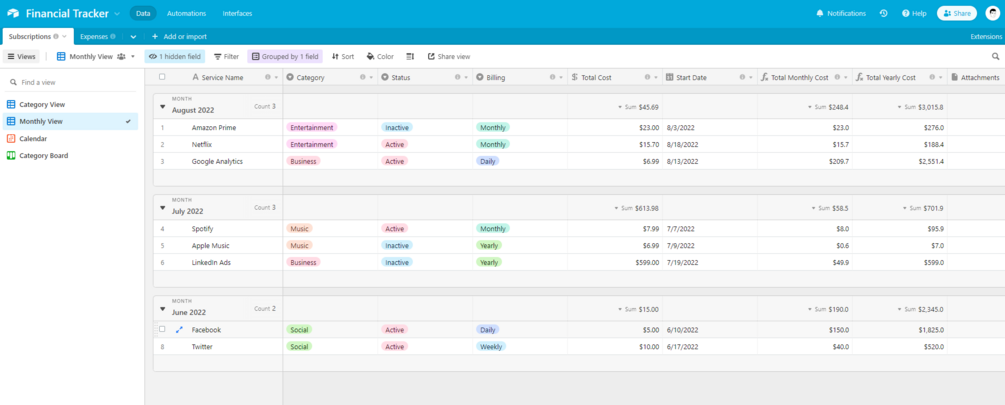Open the Category column dropdown
Viewport: 1005px width, 405px height.
pyautogui.click(x=371, y=78)
